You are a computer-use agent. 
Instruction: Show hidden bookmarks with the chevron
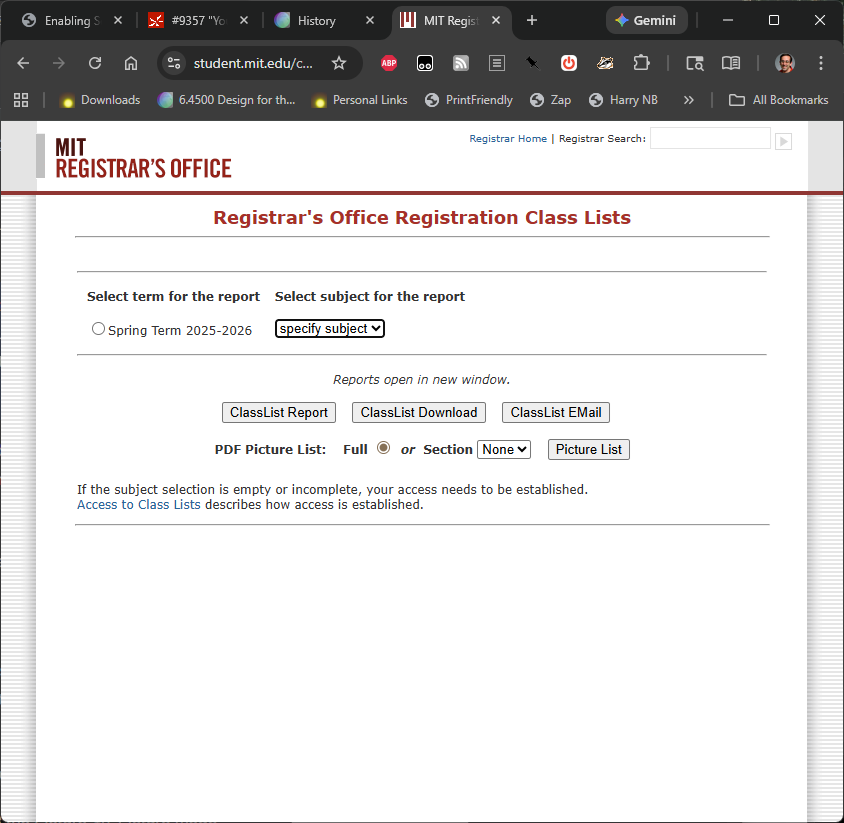pos(688,100)
